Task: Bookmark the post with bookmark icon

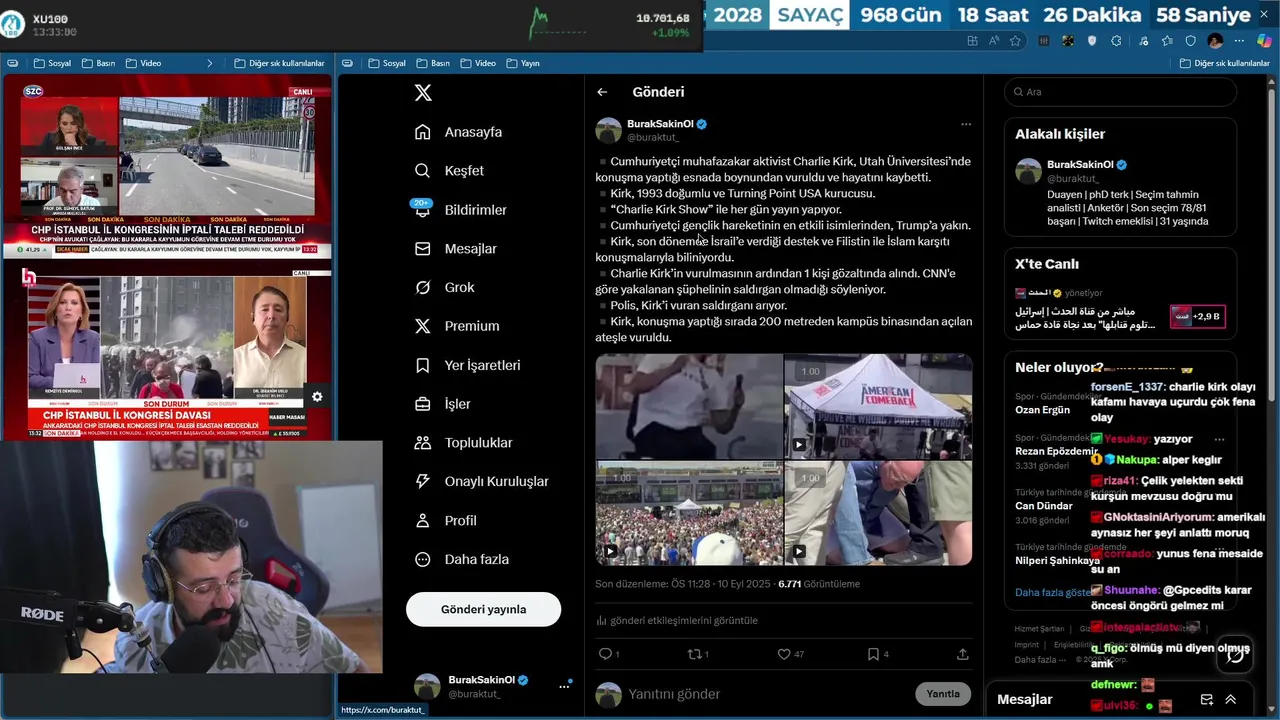Action: (873, 654)
